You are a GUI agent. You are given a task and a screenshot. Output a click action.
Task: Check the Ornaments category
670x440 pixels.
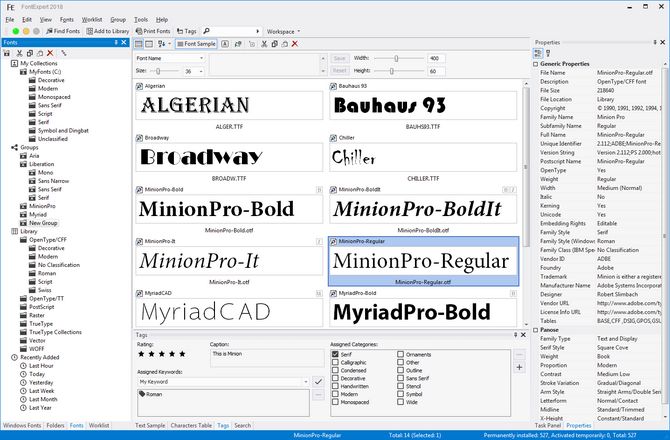(400, 354)
